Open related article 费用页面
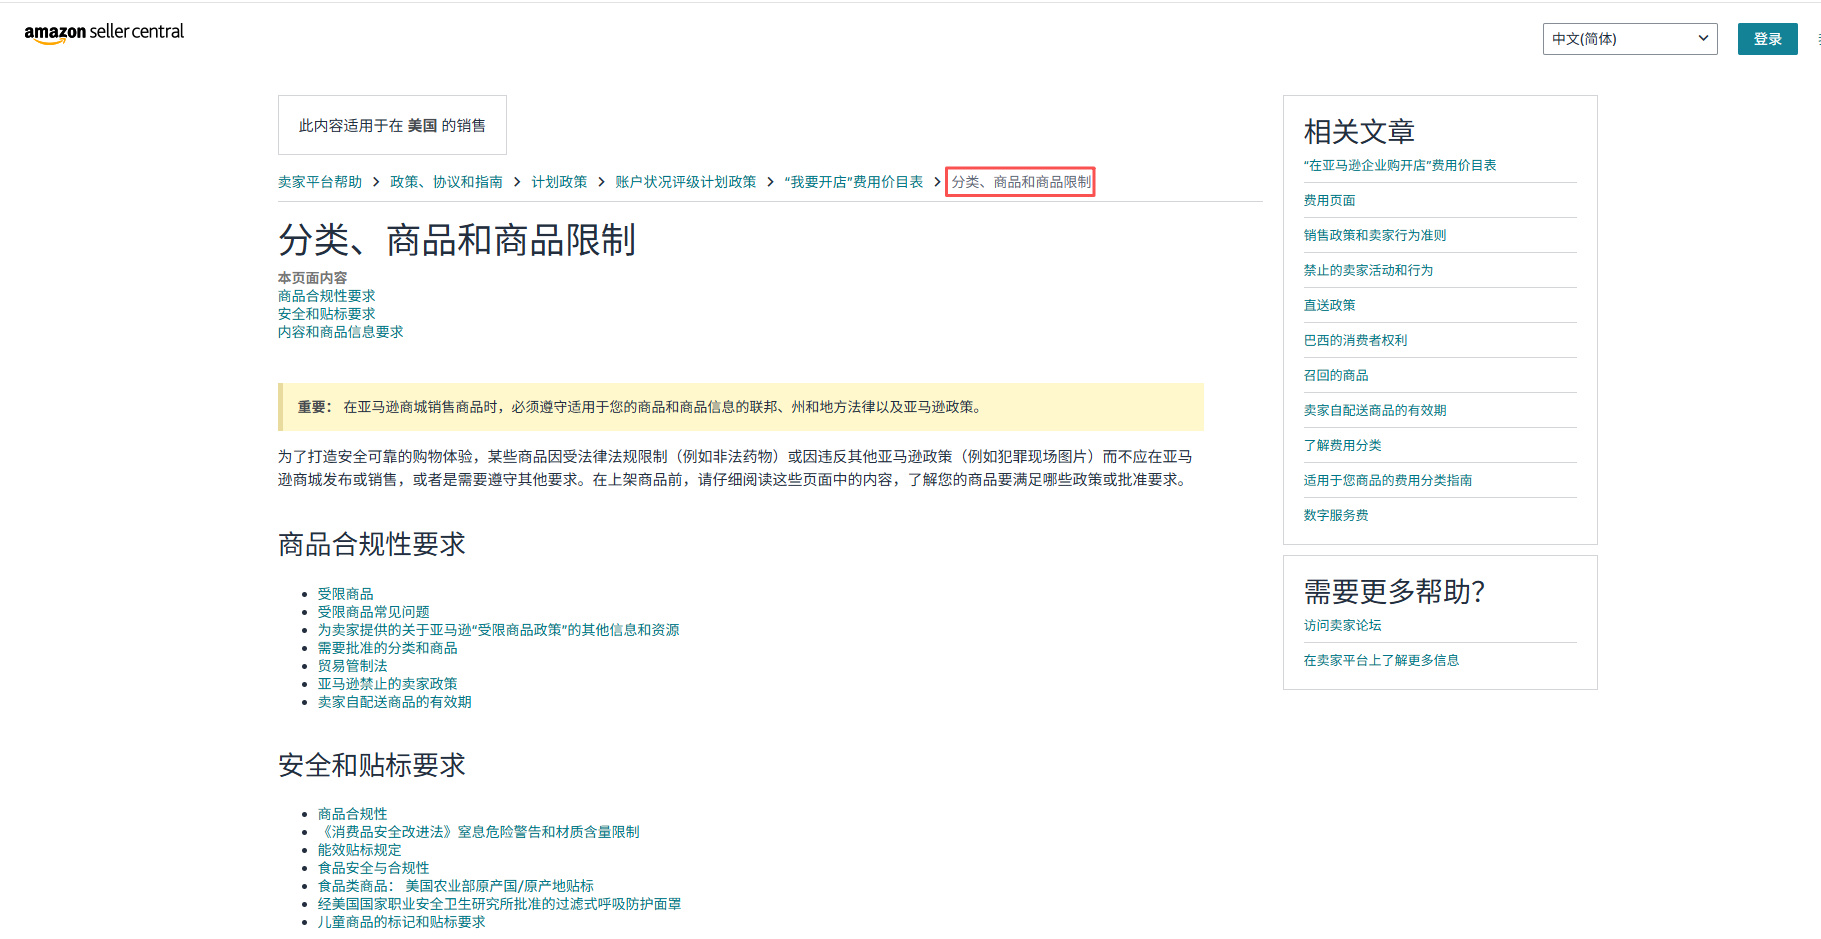 pyautogui.click(x=1330, y=200)
